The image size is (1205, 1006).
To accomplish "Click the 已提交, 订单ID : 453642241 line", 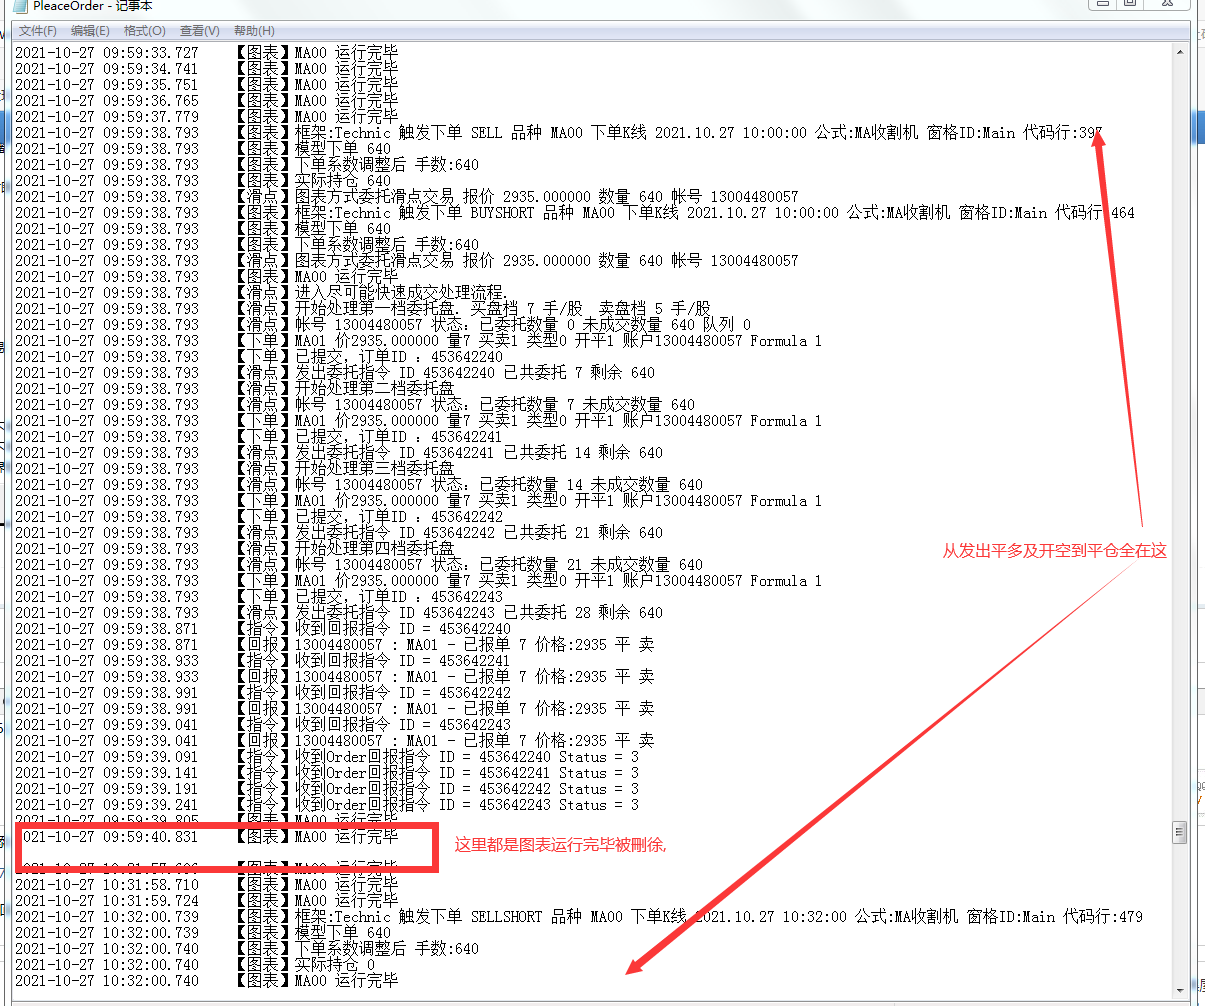I will [x=259, y=436].
